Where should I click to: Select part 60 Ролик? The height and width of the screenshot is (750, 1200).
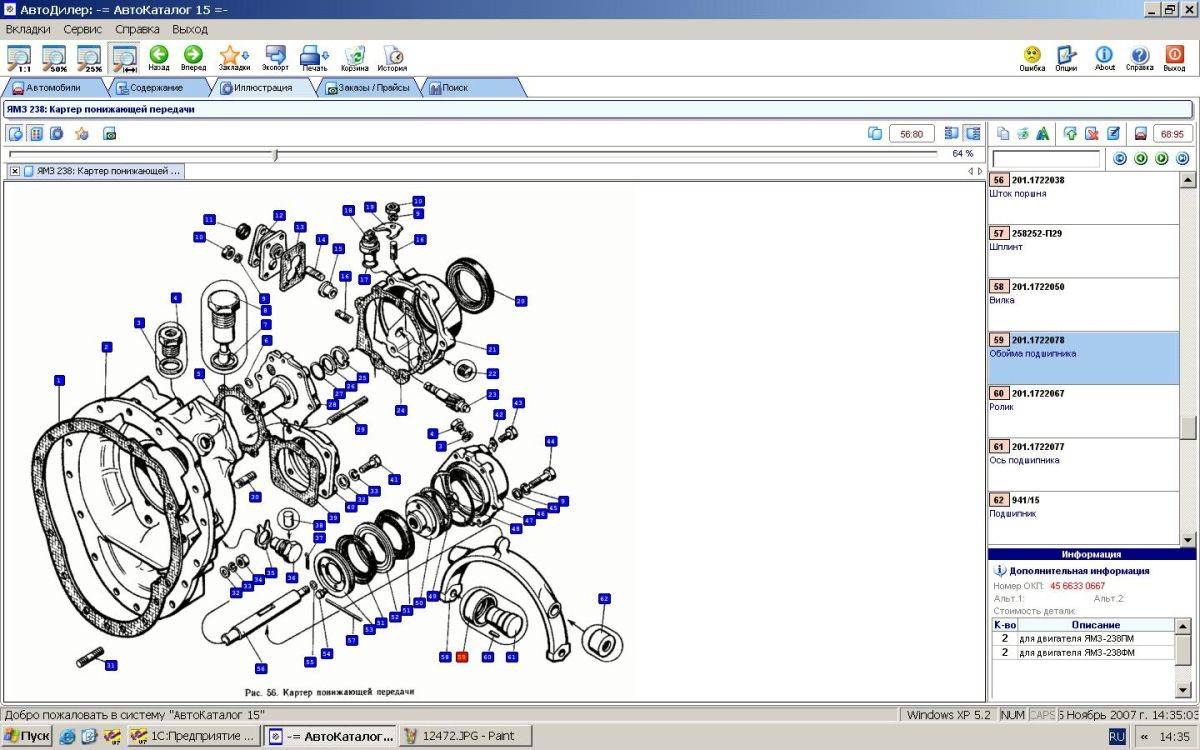1084,412
